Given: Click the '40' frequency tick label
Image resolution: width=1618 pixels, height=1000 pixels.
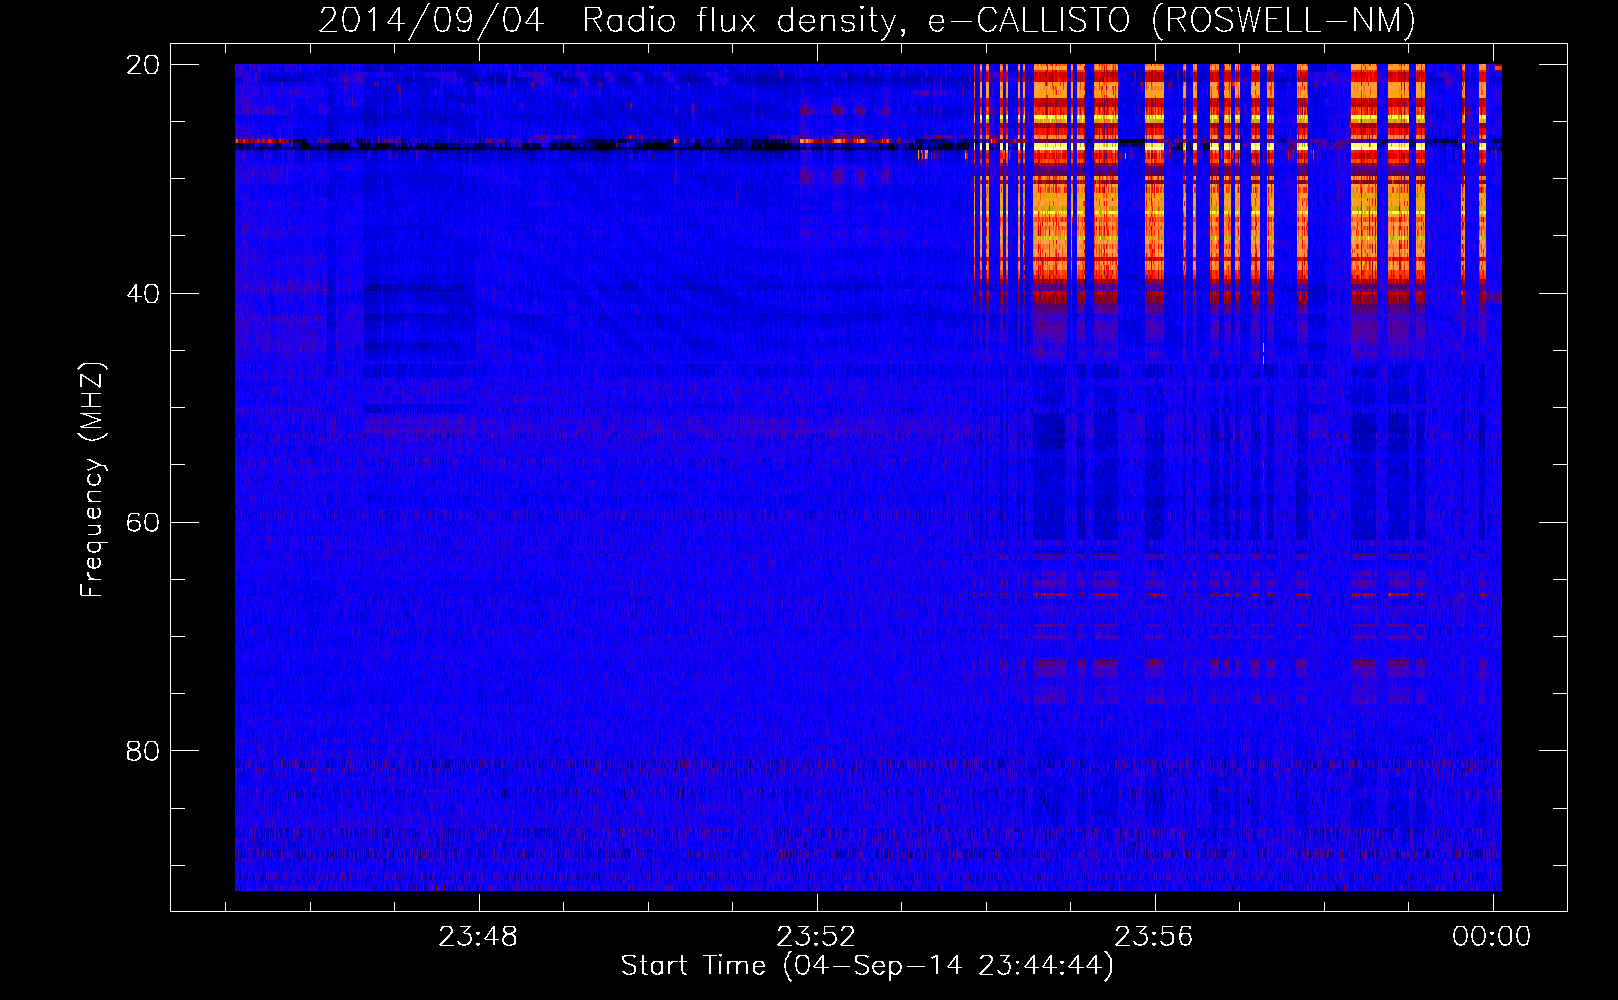Looking at the screenshot, I should coord(142,294).
